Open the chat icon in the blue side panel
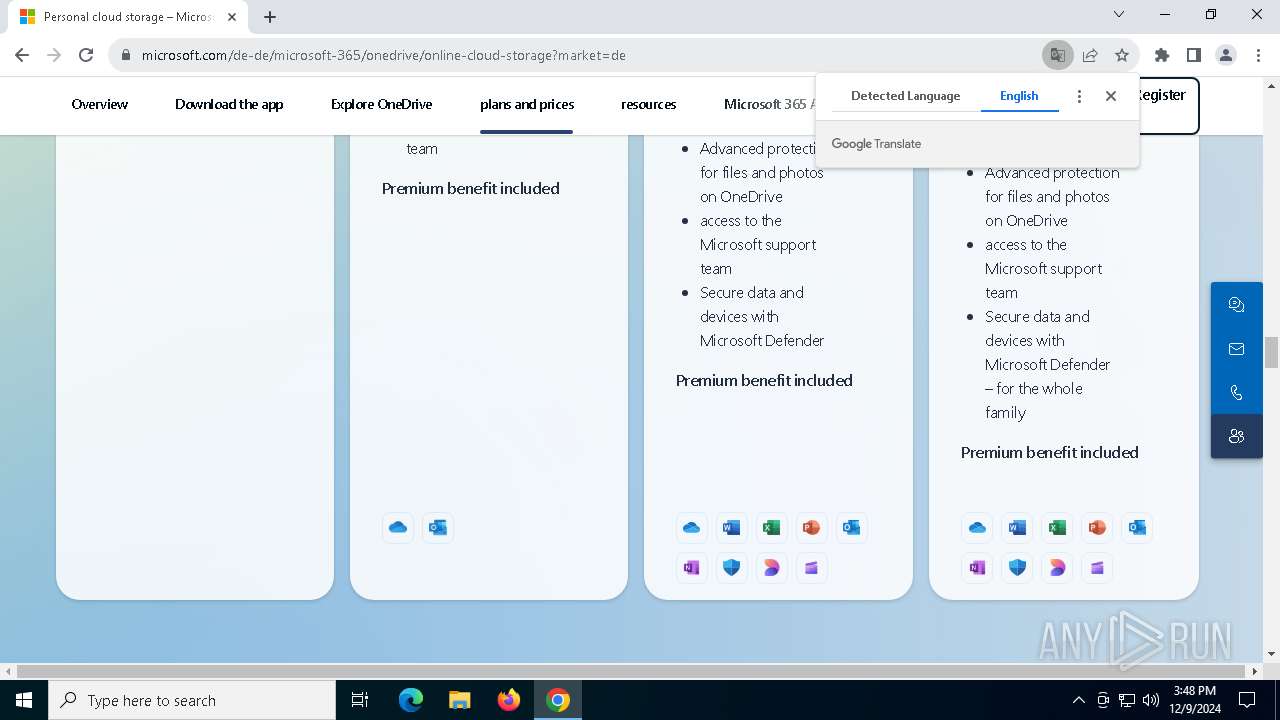The width and height of the screenshot is (1280, 720). pyautogui.click(x=1237, y=305)
